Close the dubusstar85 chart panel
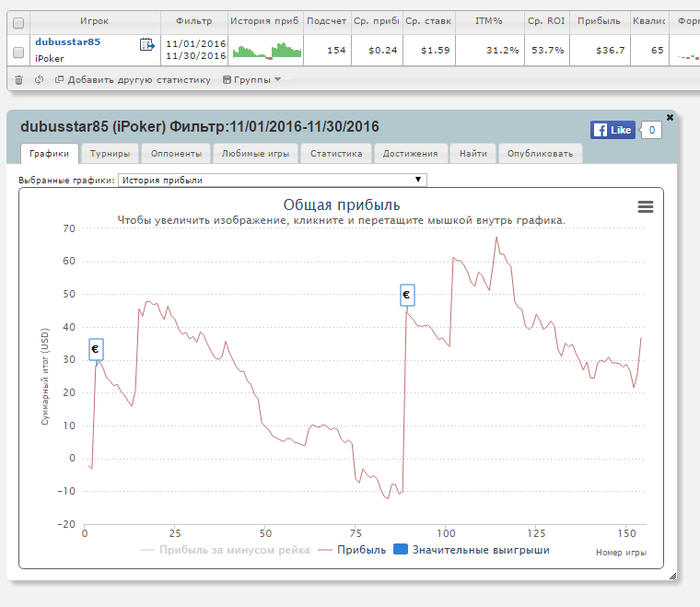 coord(670,117)
